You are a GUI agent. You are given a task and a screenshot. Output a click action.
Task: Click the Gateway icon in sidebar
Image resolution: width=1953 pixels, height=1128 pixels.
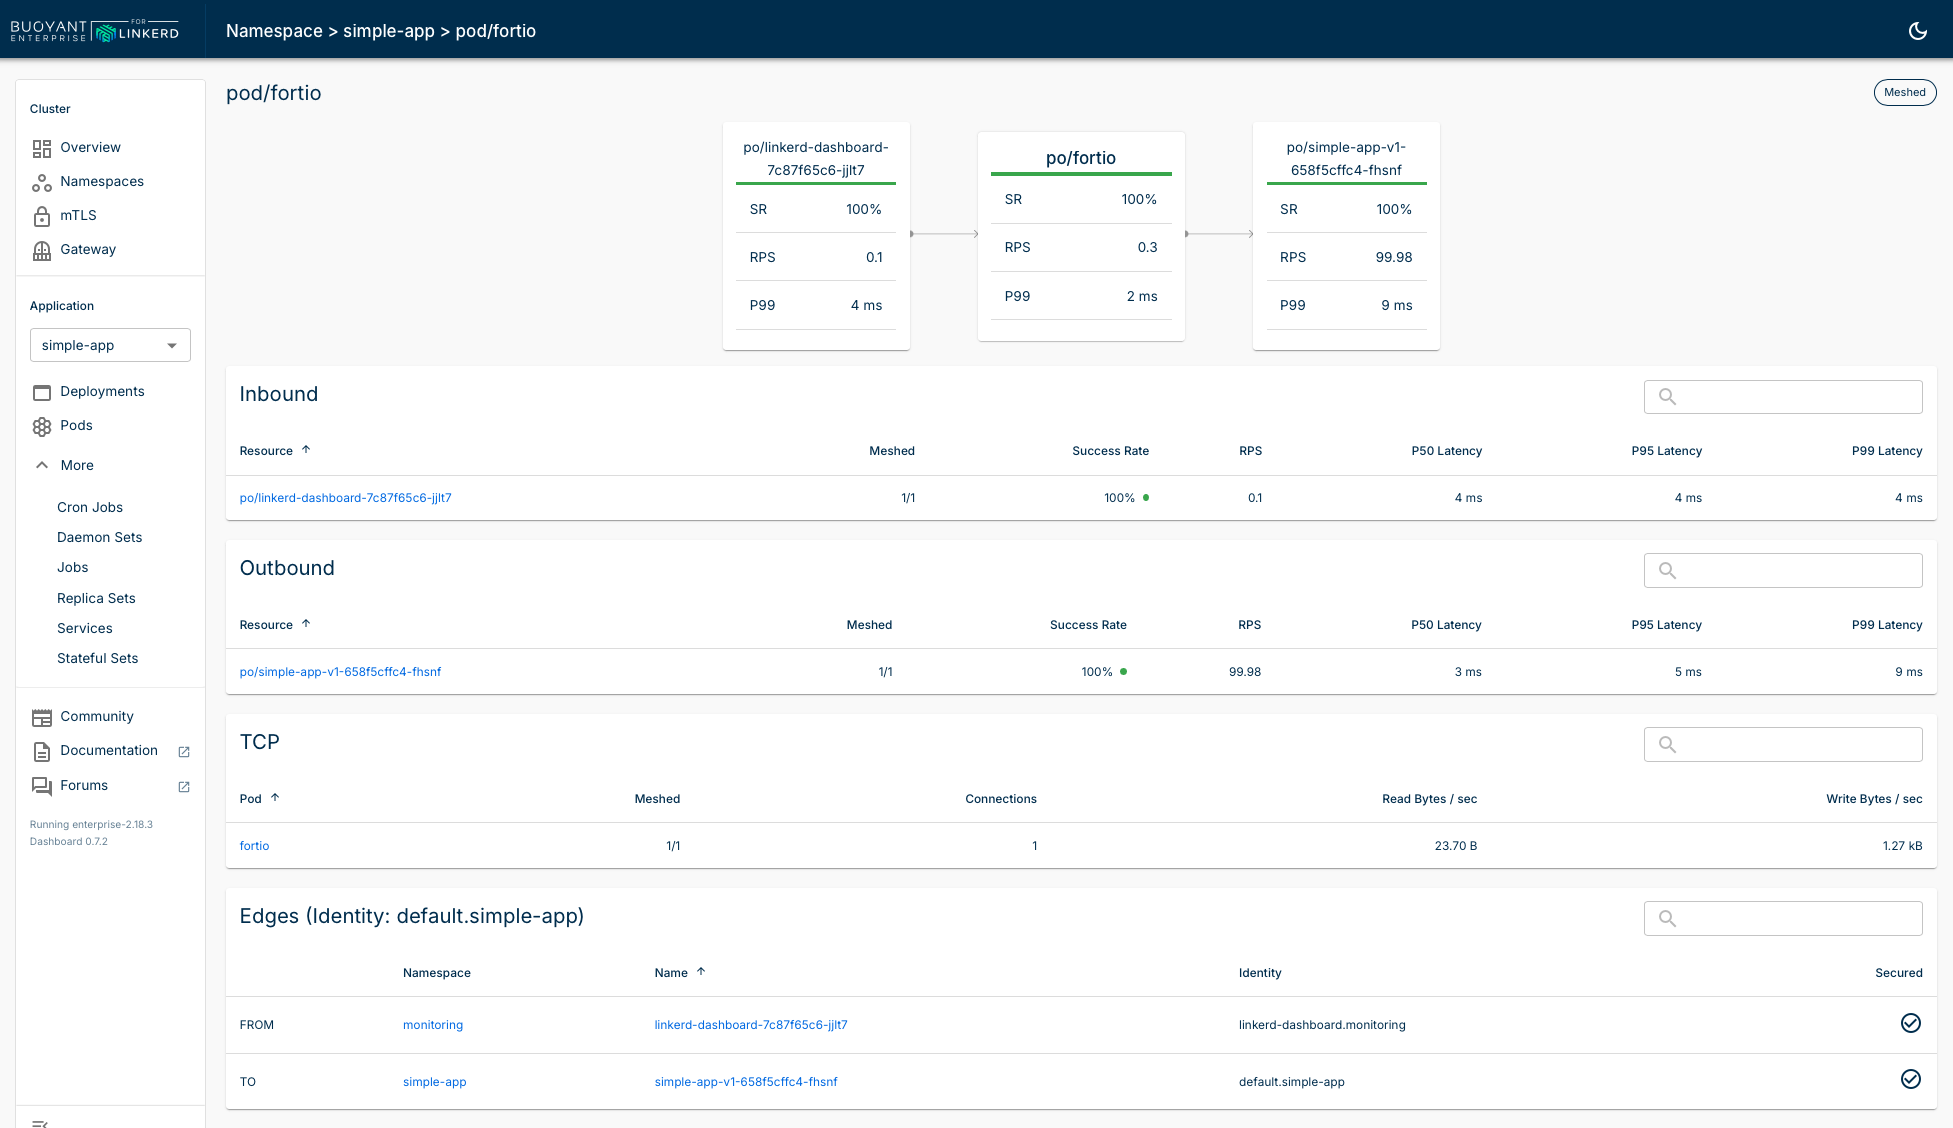pos(42,250)
